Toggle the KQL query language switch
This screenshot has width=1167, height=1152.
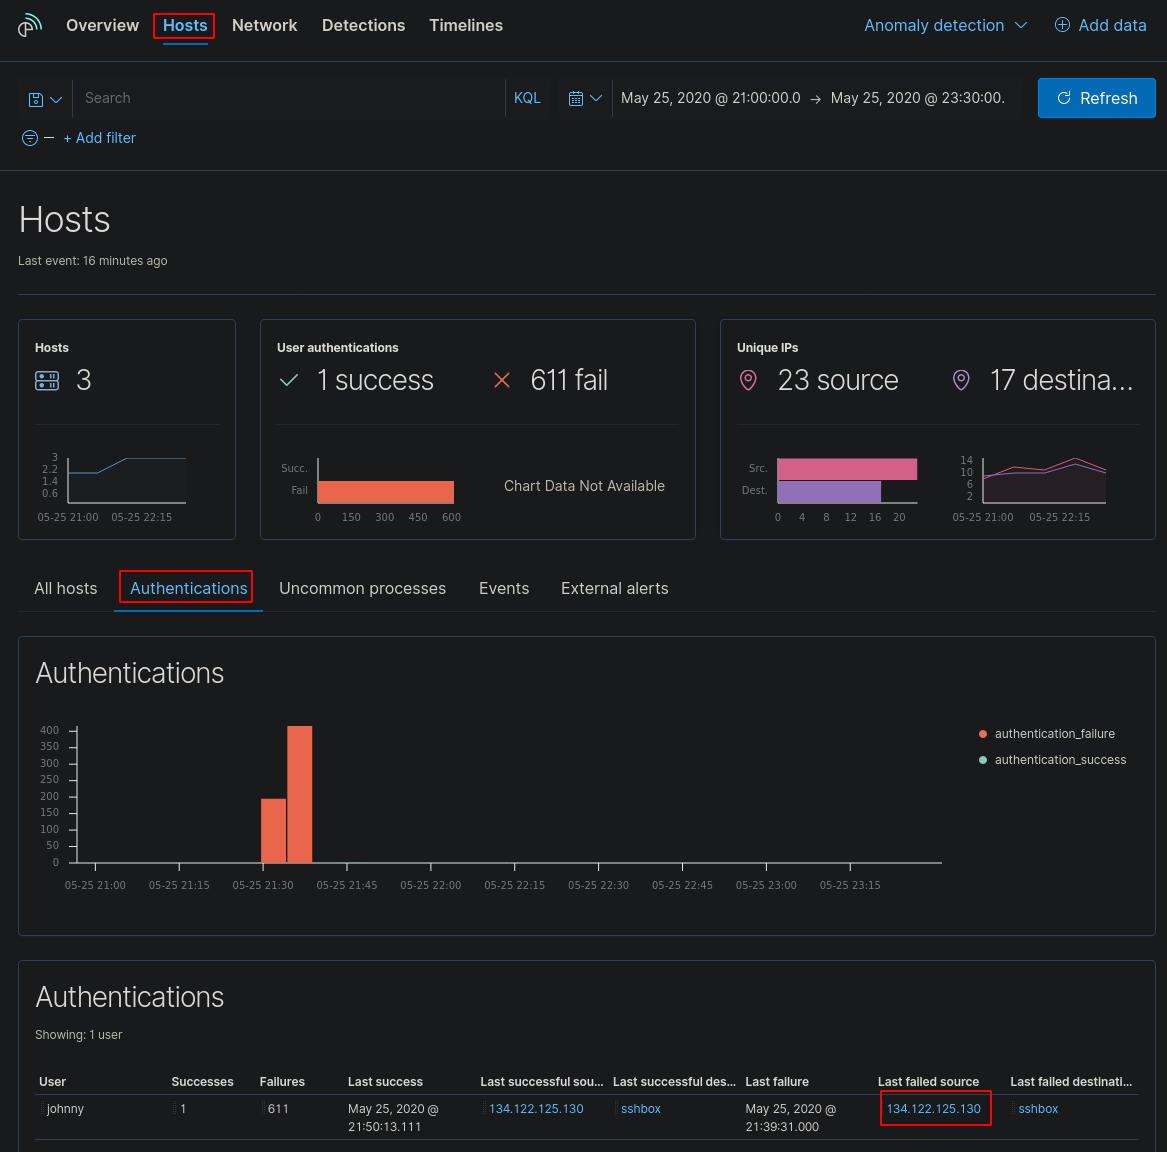(527, 98)
